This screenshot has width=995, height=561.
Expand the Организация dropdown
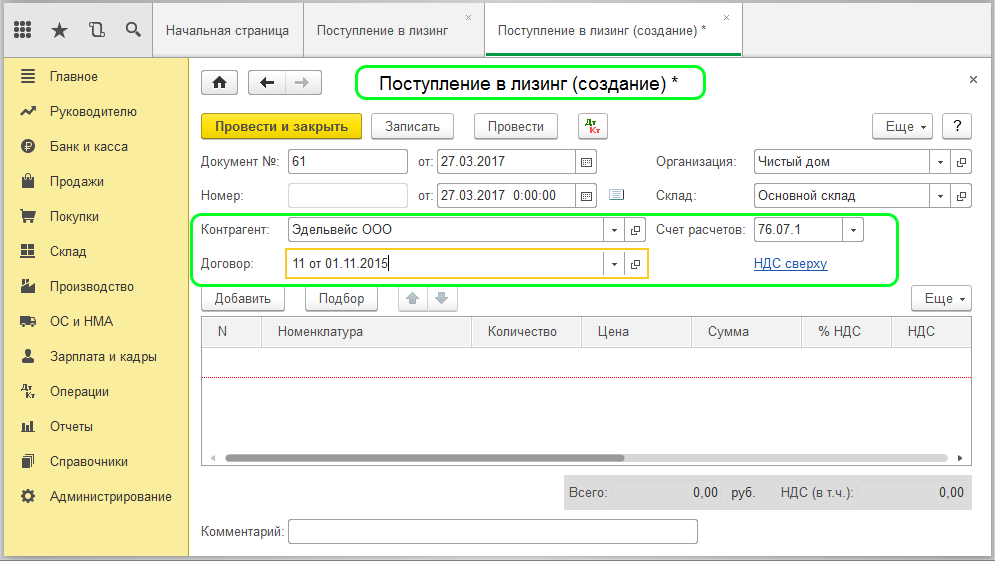point(940,161)
